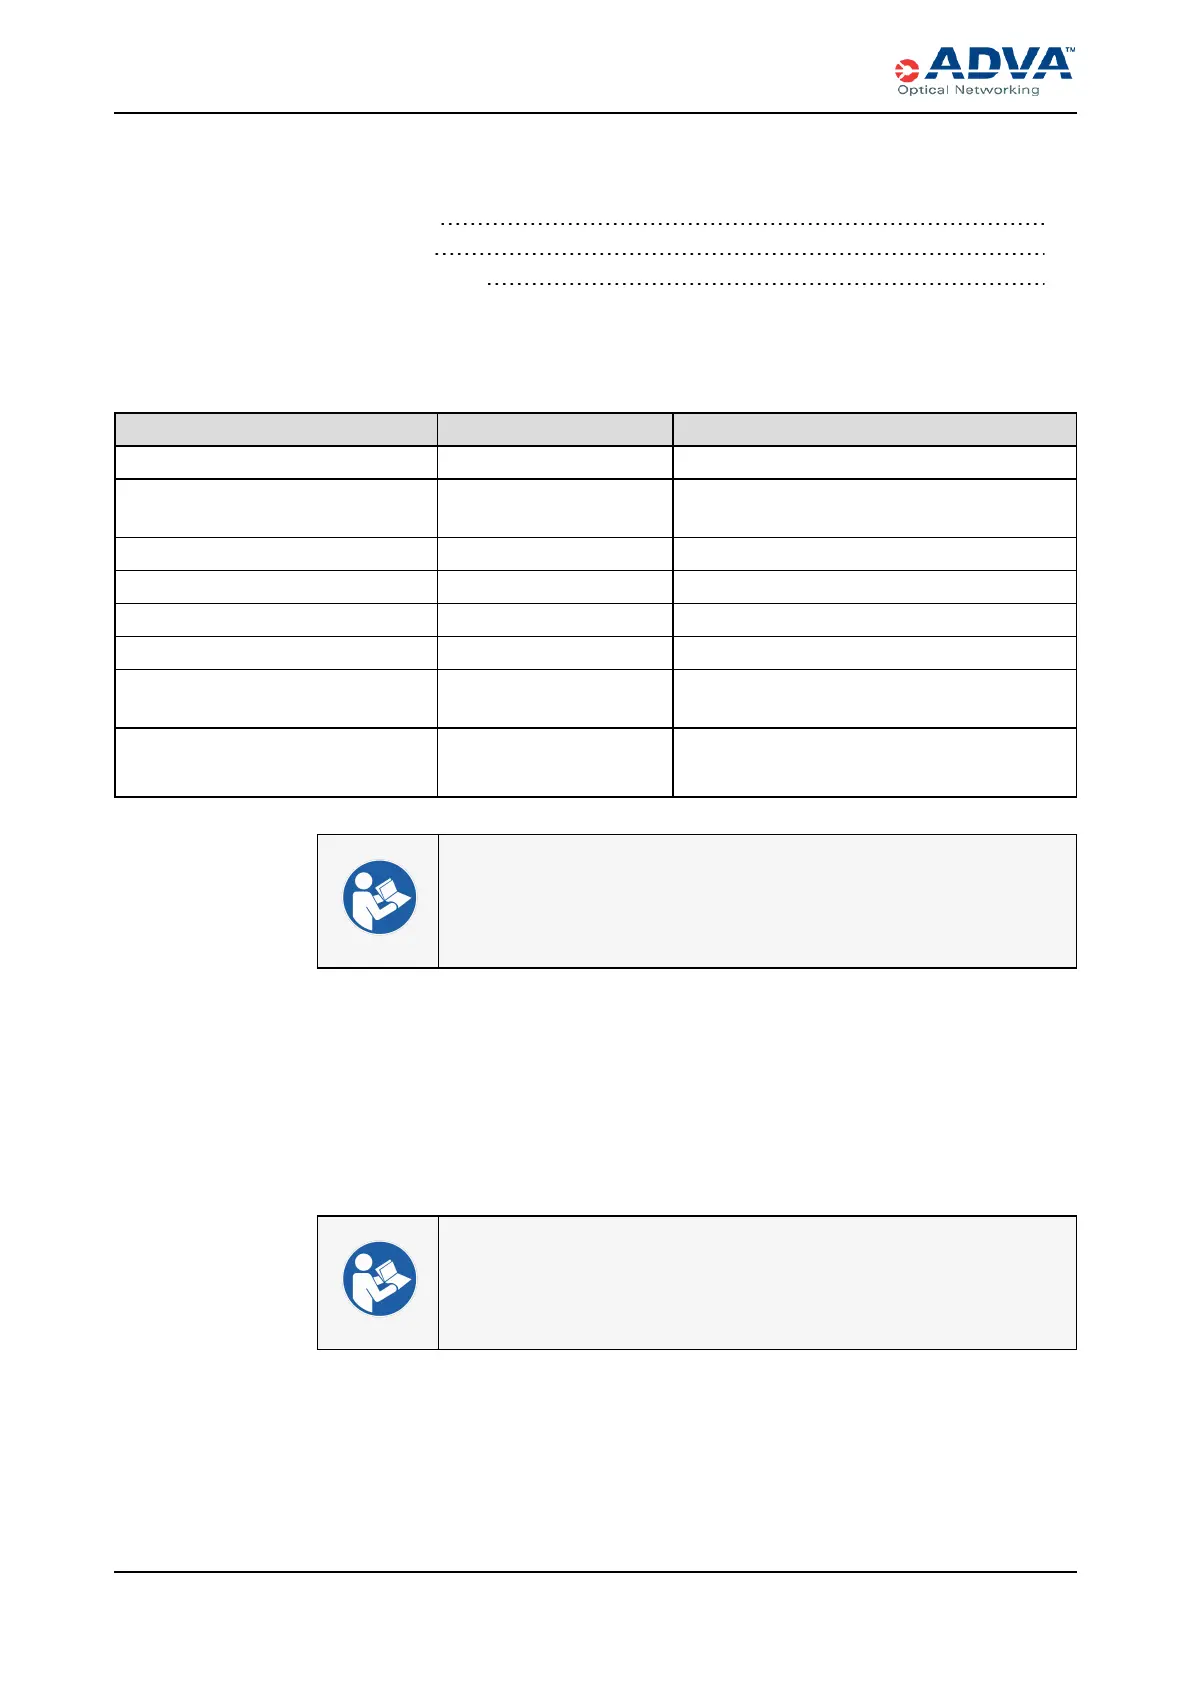Click the last table row's middle cell

coord(555,762)
